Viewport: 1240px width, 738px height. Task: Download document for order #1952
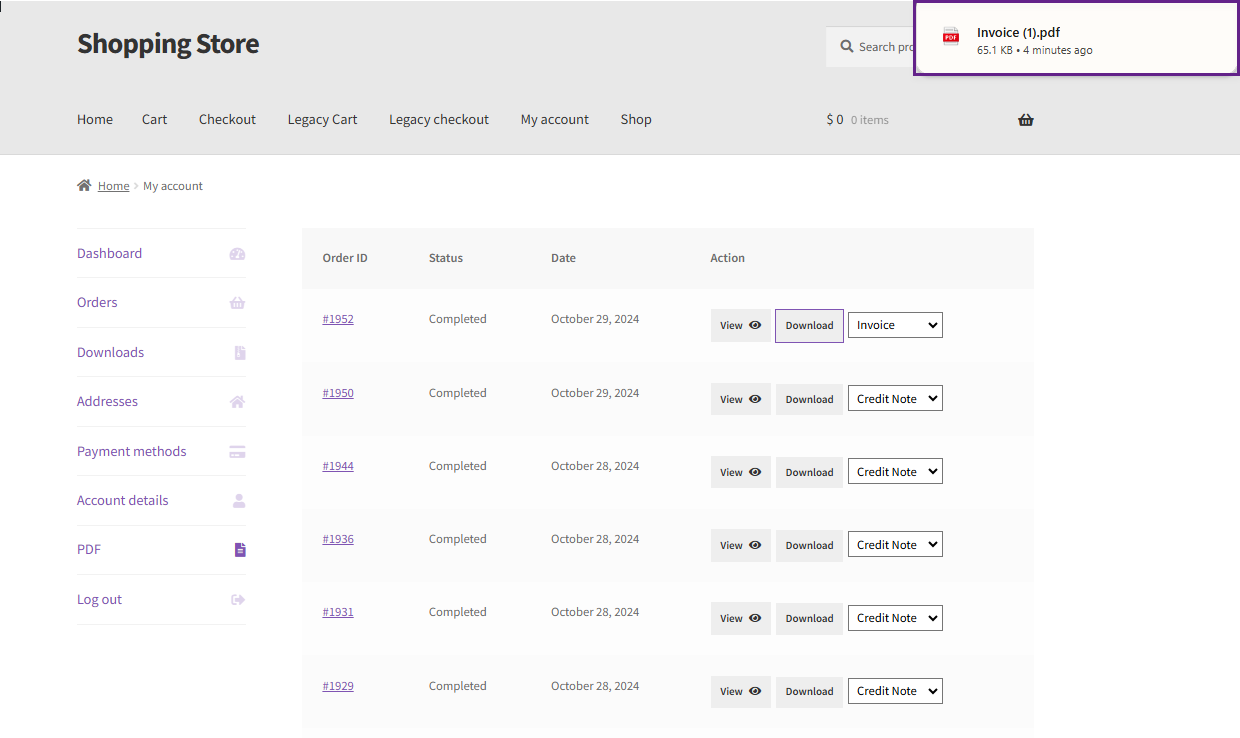(x=809, y=326)
